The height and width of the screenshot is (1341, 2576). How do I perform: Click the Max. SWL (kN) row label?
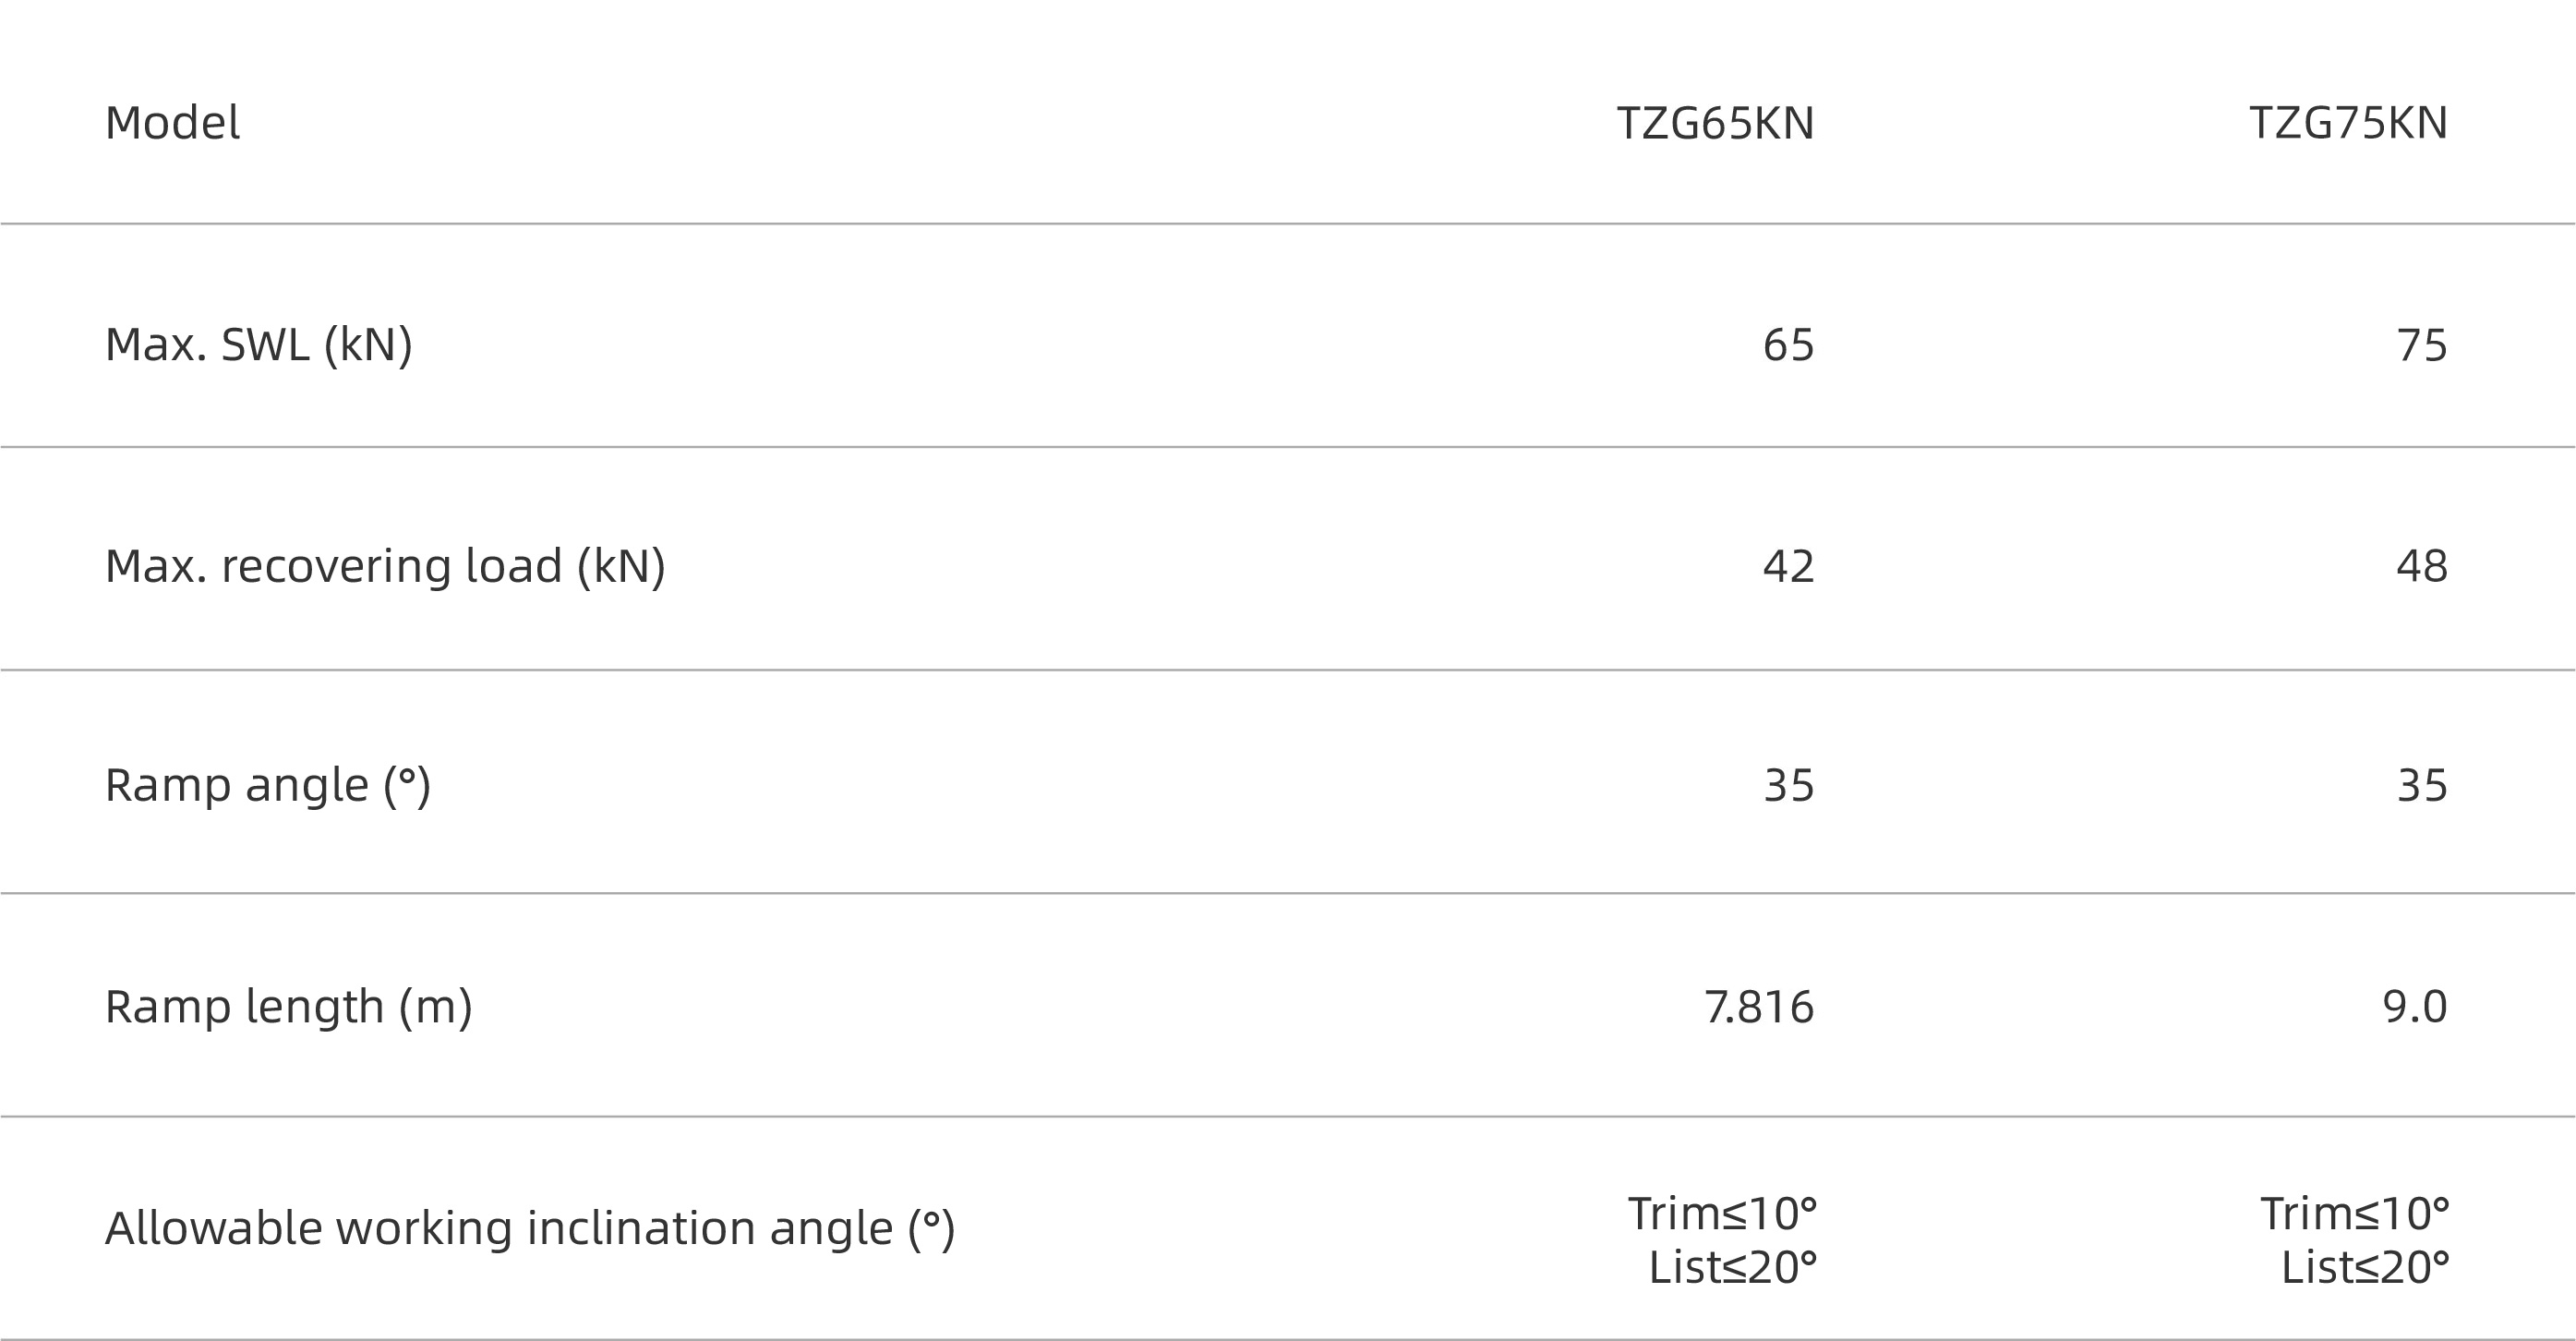258,346
